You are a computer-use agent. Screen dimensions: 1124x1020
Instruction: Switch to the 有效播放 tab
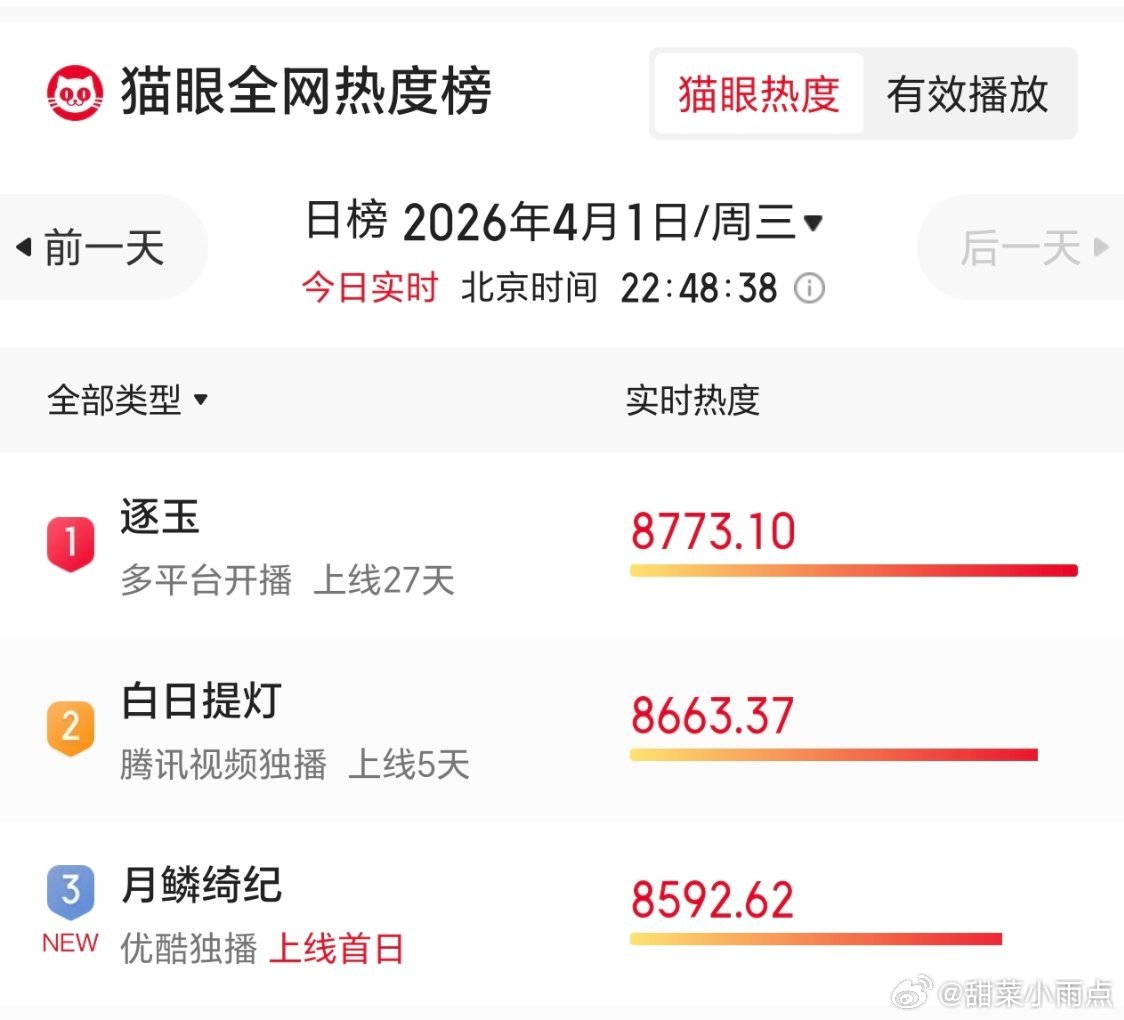pos(968,94)
